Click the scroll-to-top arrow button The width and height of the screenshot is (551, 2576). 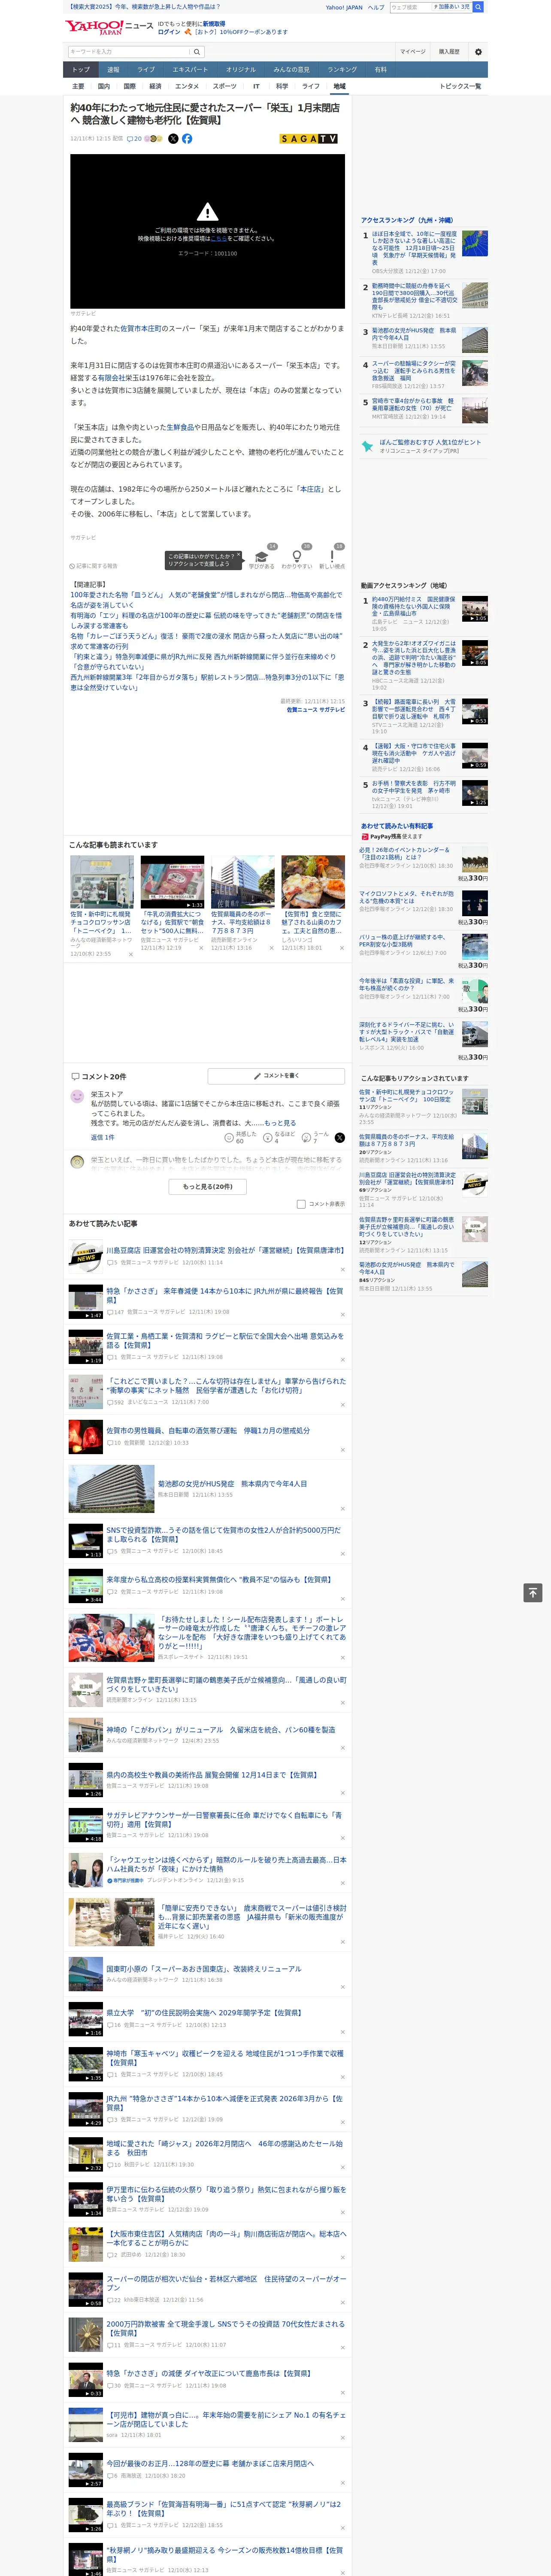coord(533,1593)
